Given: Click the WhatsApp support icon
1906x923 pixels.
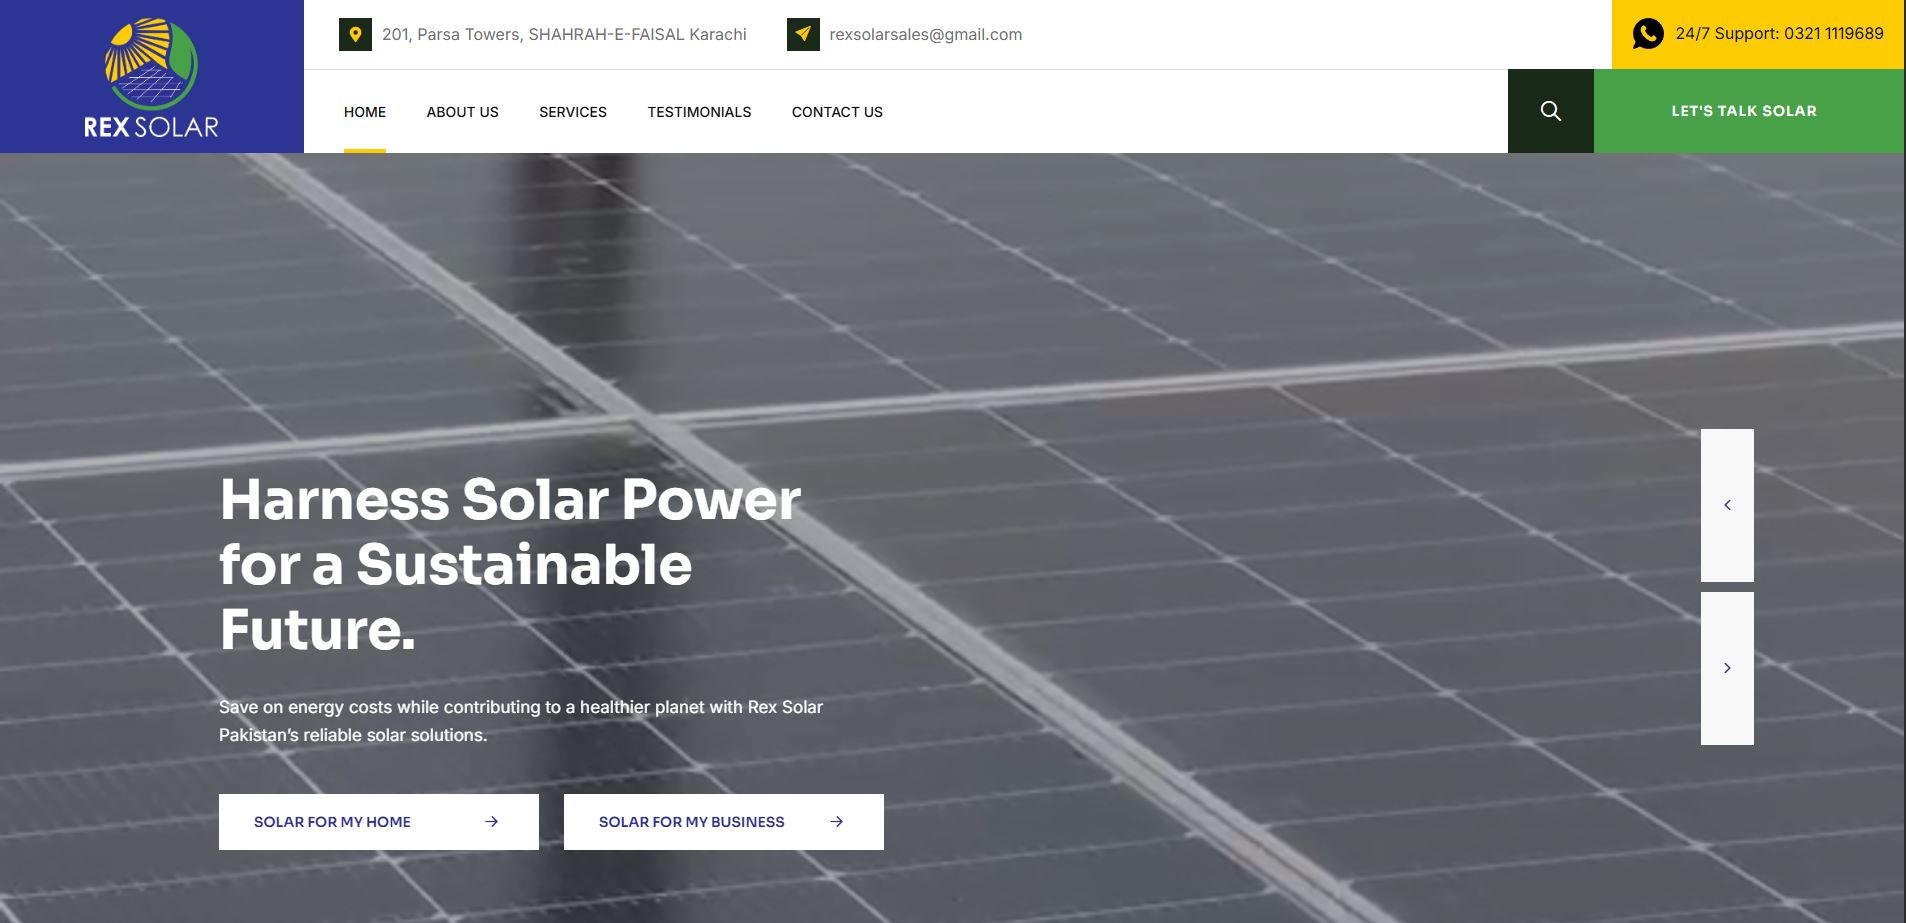Looking at the screenshot, I should coord(1647,34).
